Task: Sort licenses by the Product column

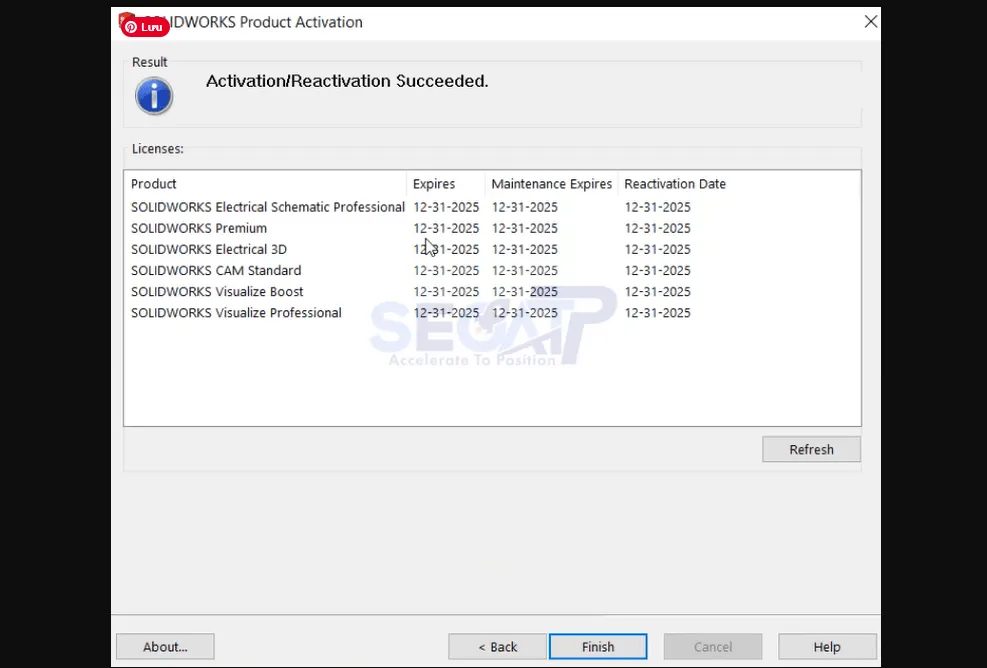Action: [x=153, y=184]
